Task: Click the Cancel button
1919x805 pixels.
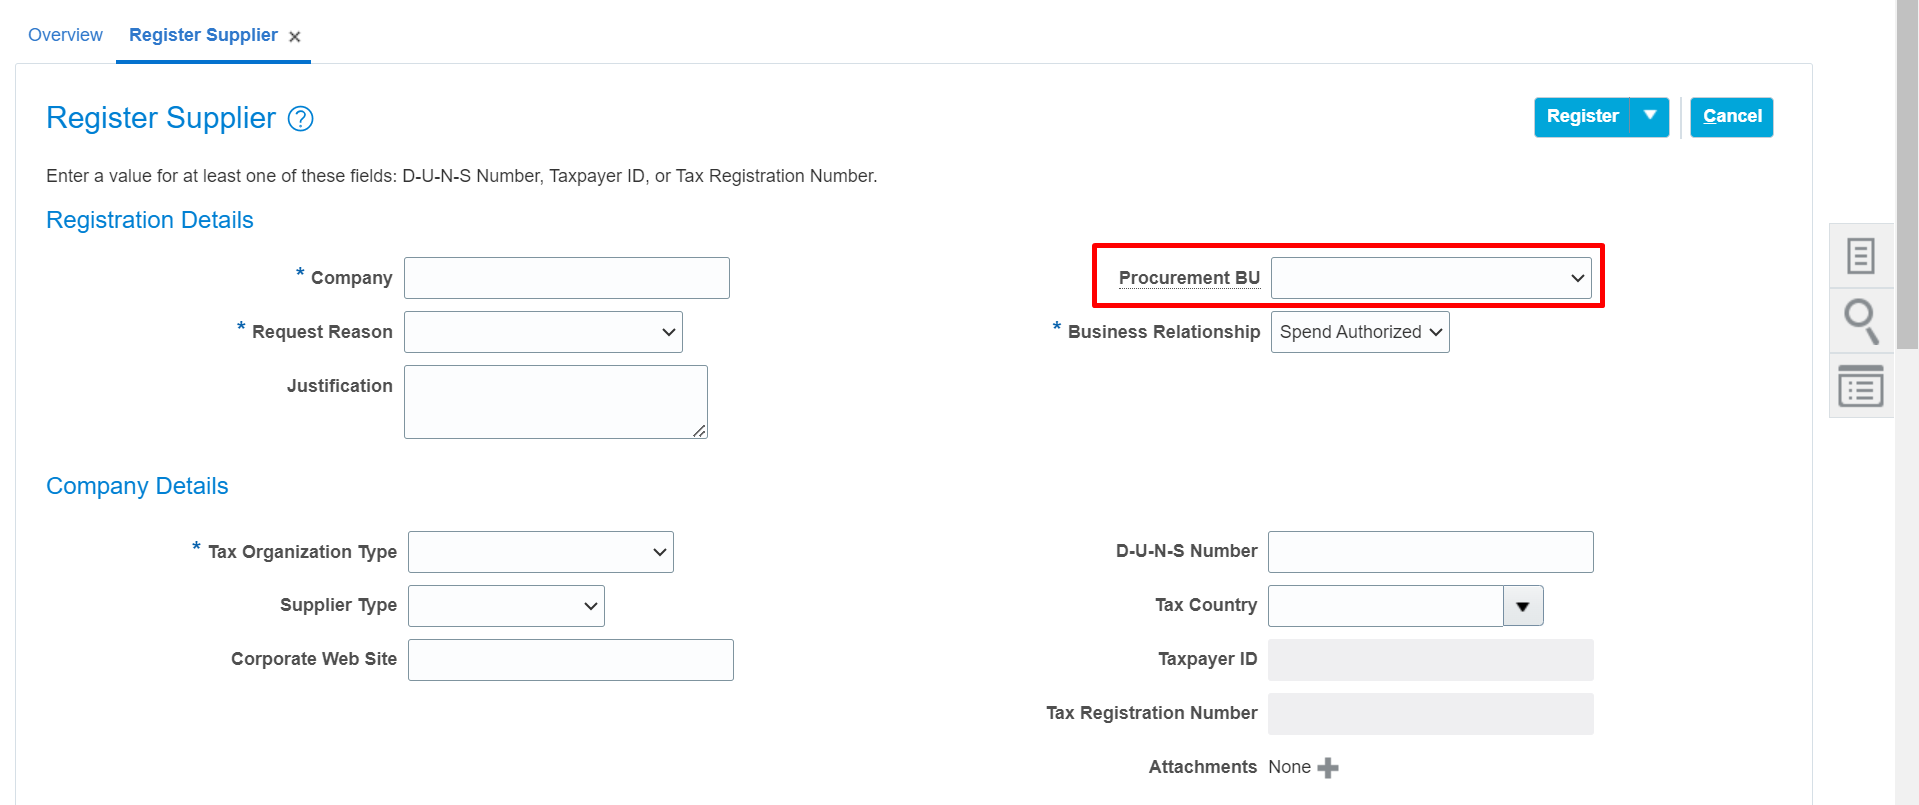Action: [1731, 116]
